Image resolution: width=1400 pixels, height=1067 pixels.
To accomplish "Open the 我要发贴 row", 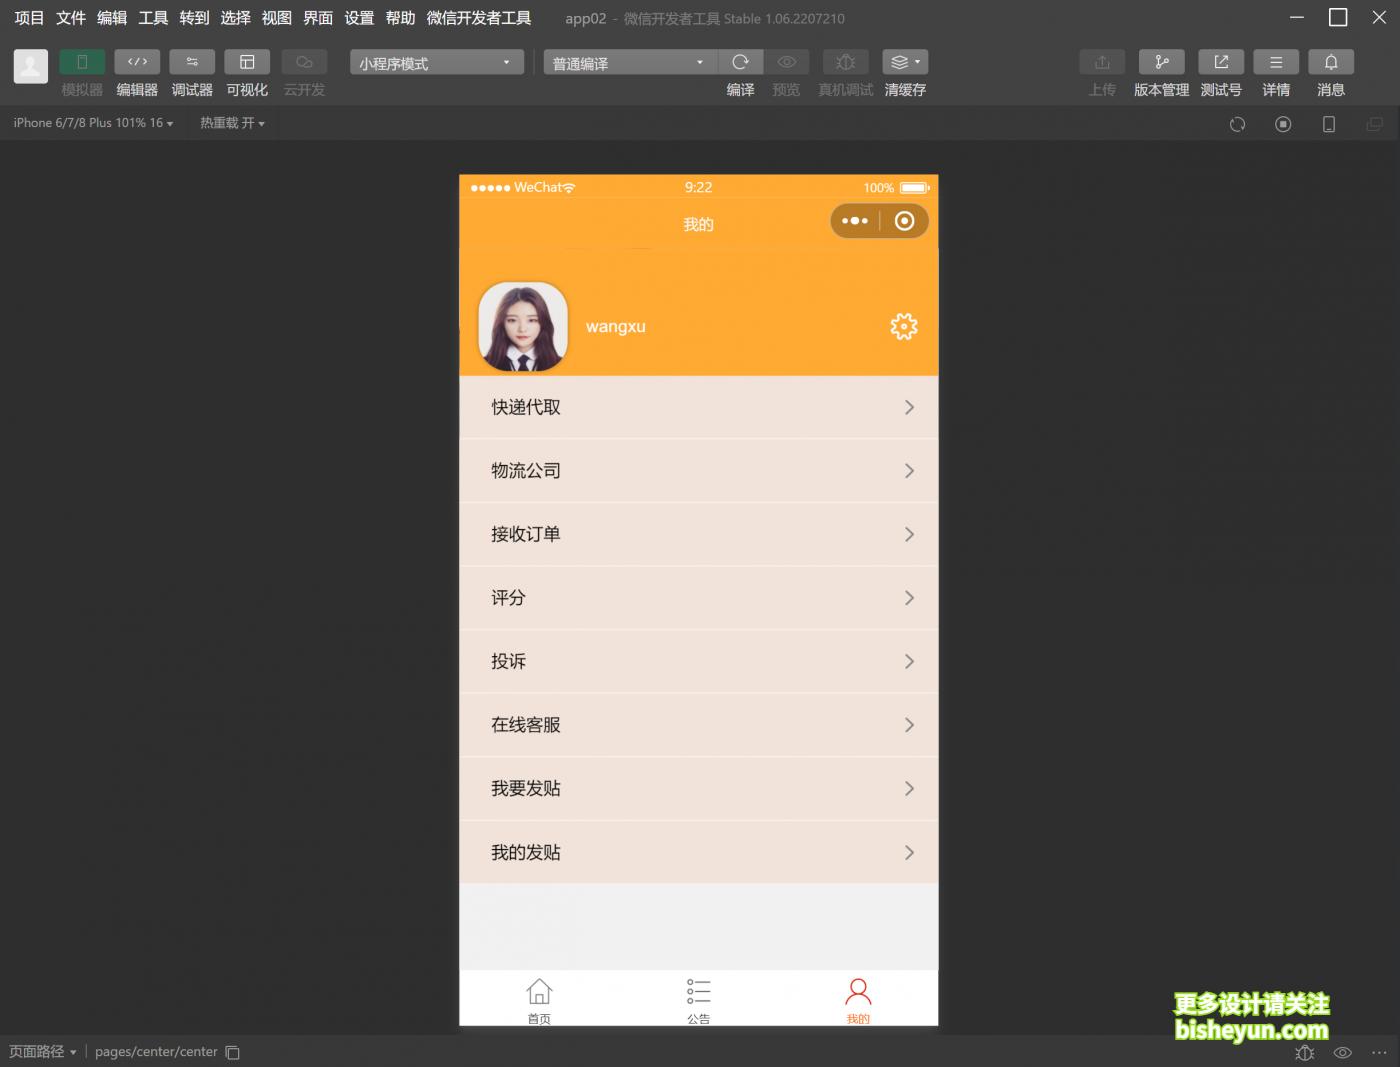I will click(x=699, y=789).
